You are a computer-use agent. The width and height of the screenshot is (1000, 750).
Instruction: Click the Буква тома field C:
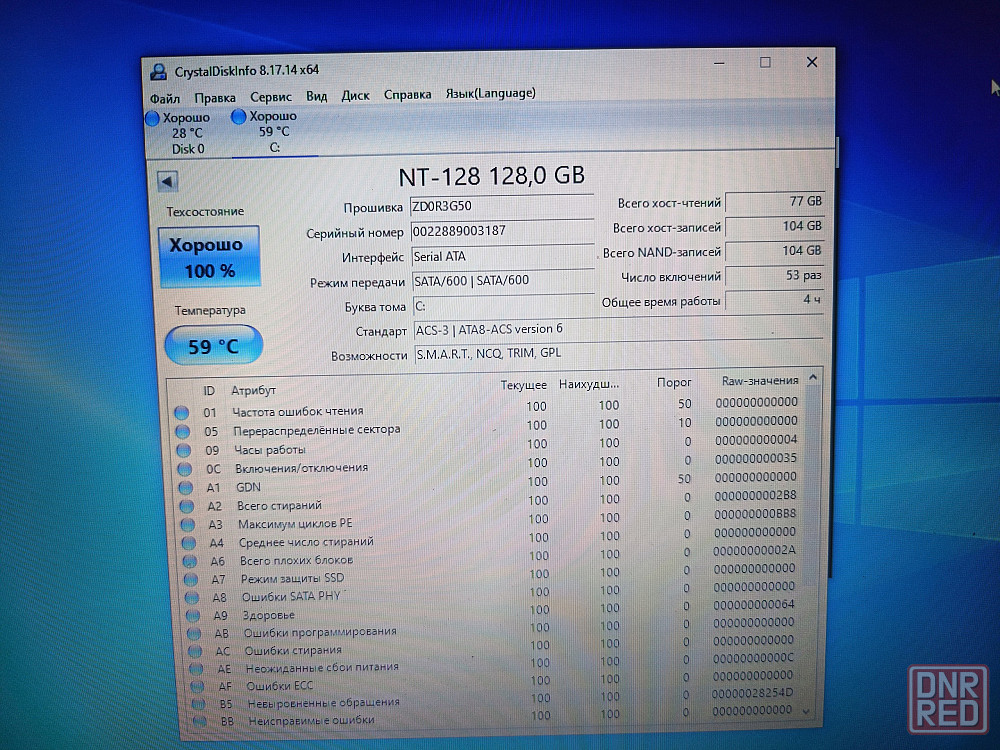(504, 306)
